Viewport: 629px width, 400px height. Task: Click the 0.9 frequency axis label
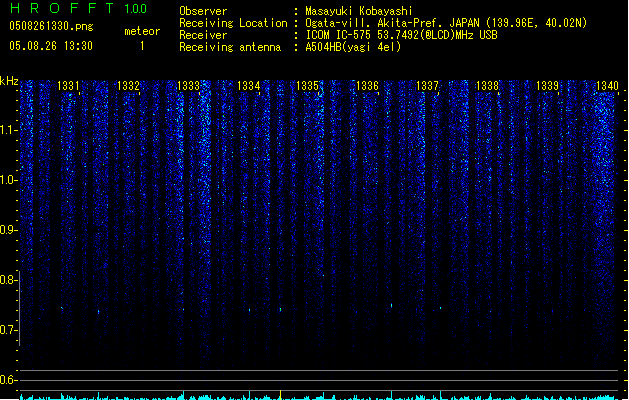(8, 230)
